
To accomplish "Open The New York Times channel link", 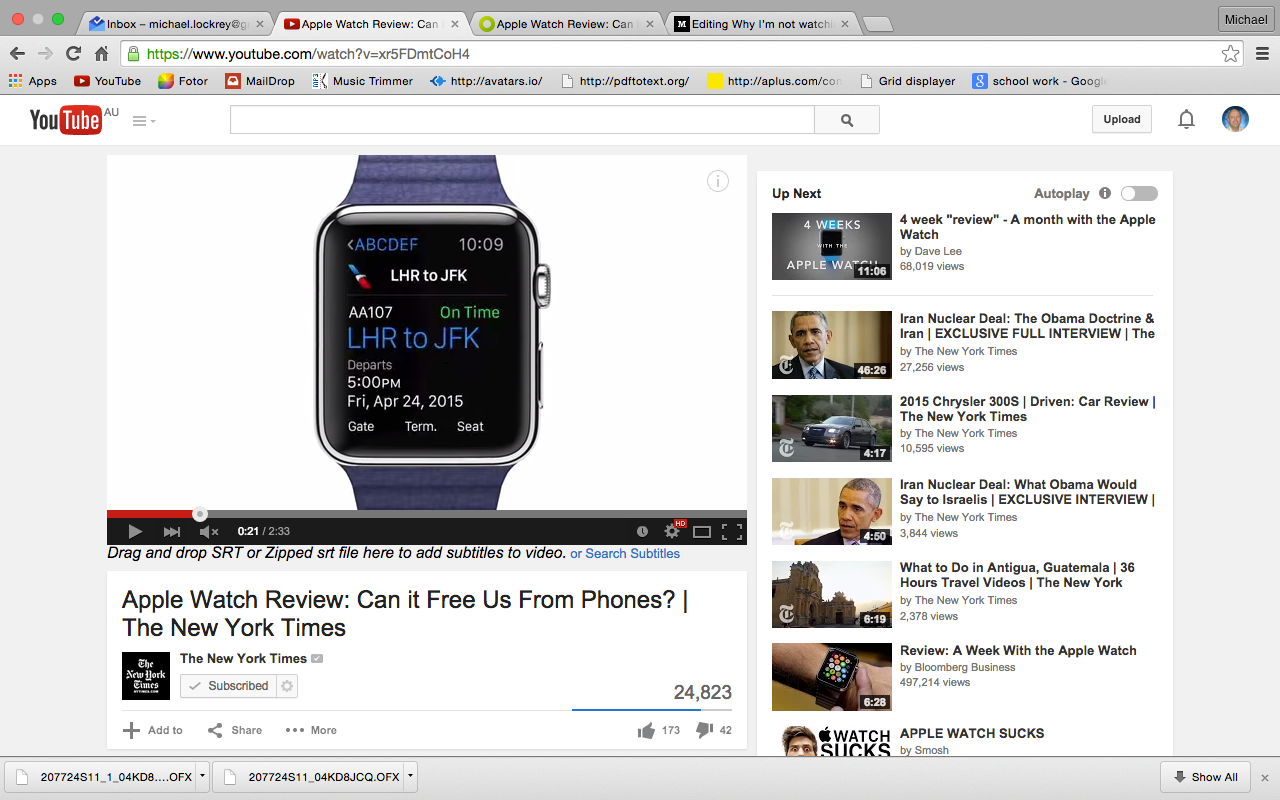I will 243,658.
